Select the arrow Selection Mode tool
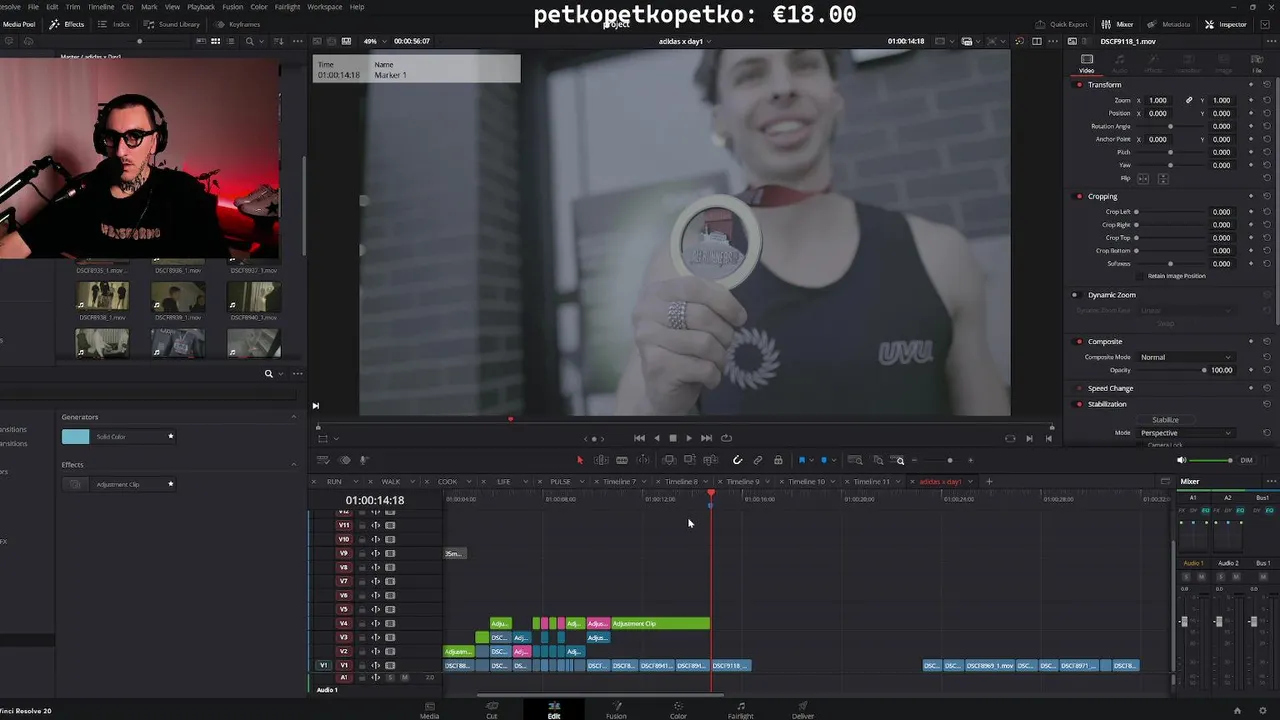Screen dimensions: 1280x720 coord(579,460)
